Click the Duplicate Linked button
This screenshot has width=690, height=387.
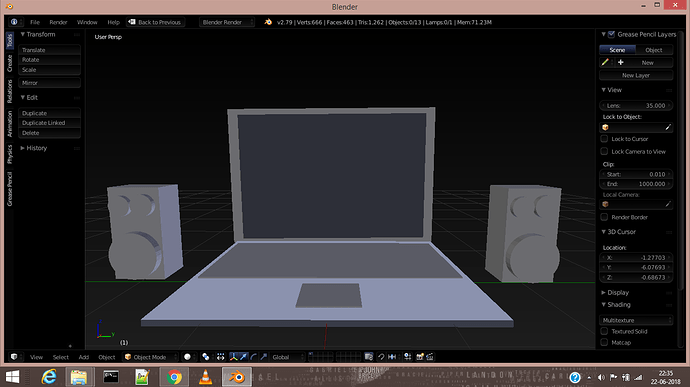click(x=49, y=123)
